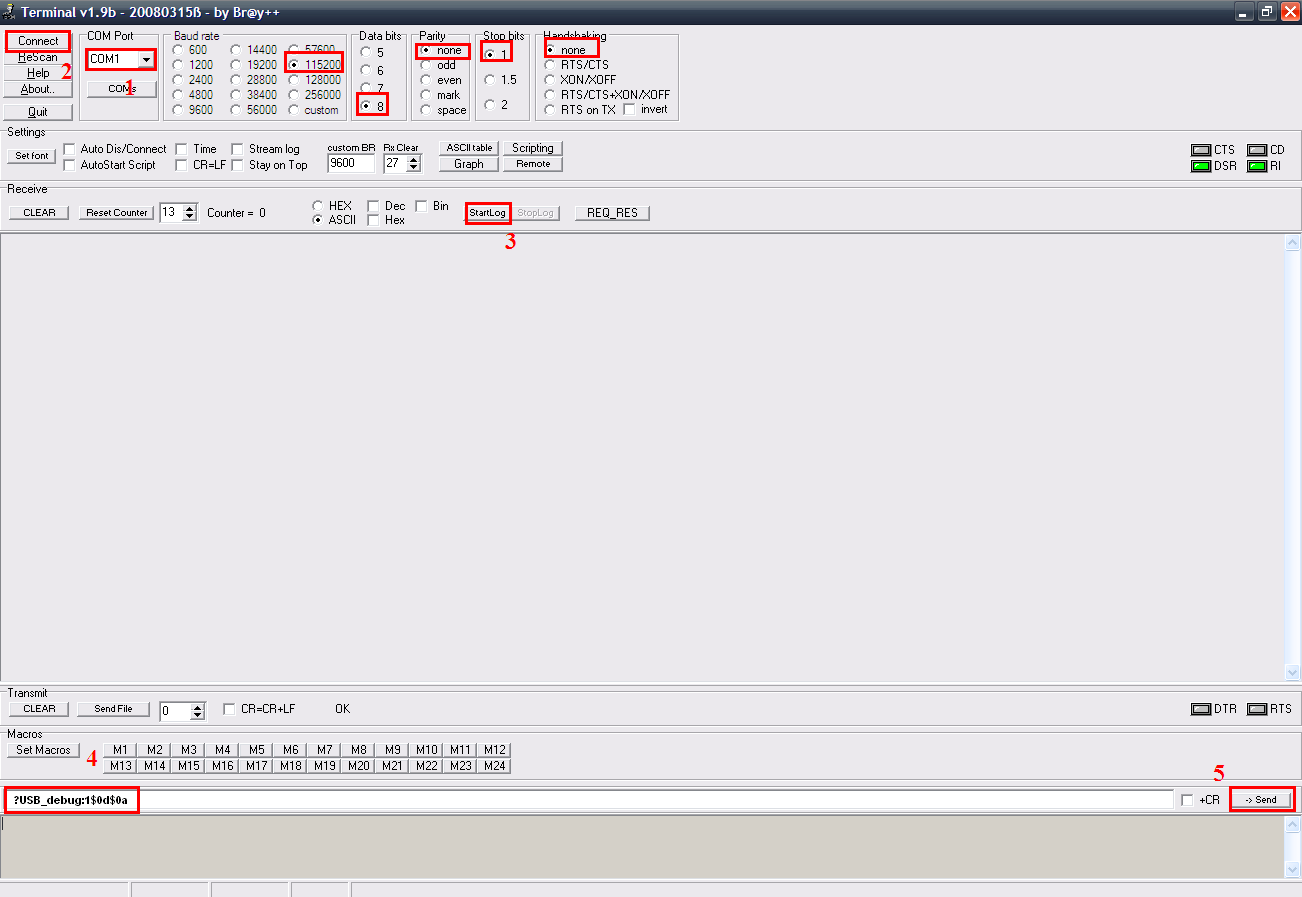Toggle the CR=LF checkbox
Image resolution: width=1302 pixels, height=897 pixels.
click(x=182, y=165)
